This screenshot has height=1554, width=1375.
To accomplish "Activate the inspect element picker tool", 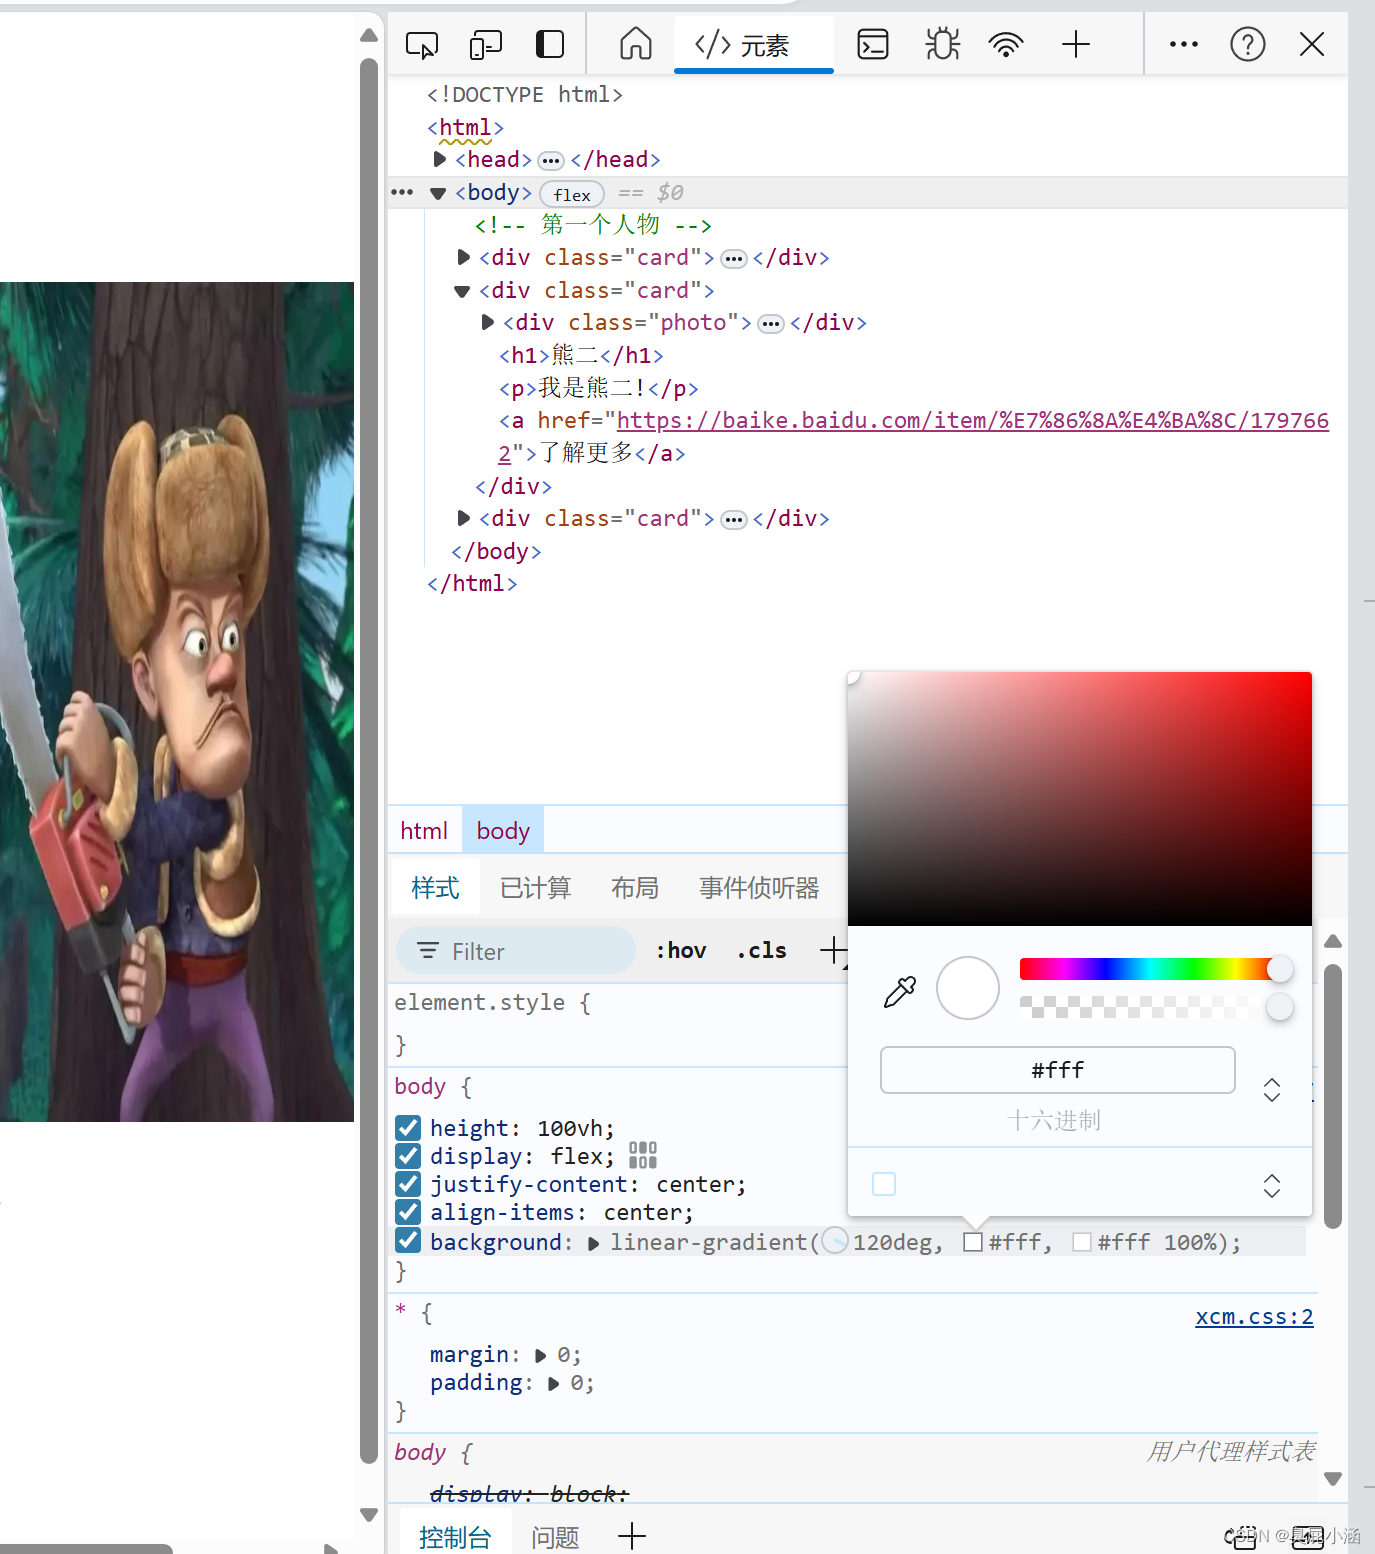I will pyautogui.click(x=421, y=45).
